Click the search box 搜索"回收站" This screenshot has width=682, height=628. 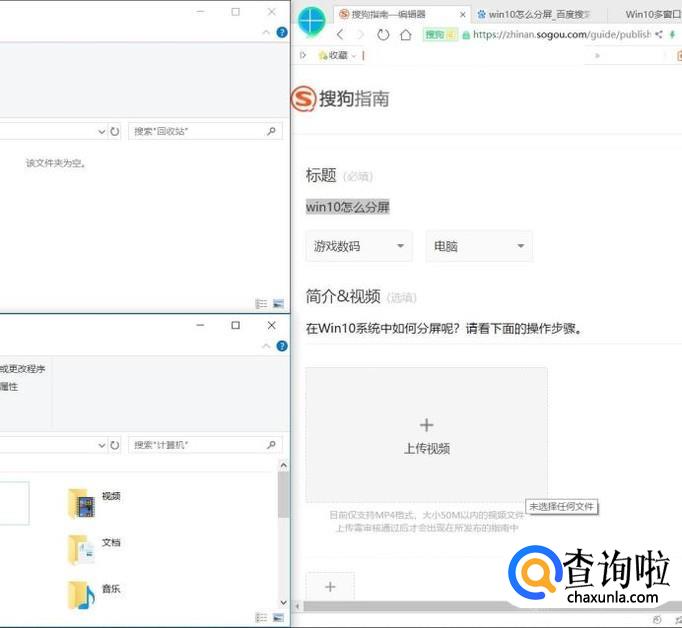point(205,131)
